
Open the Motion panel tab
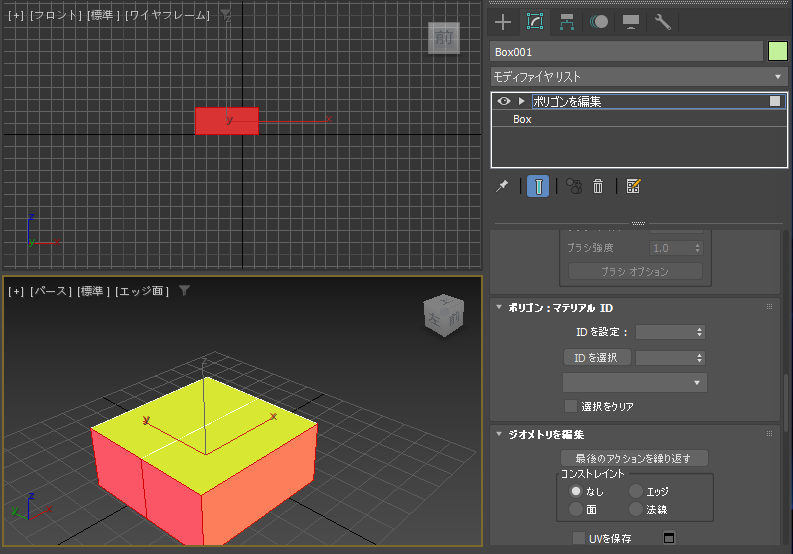pyautogui.click(x=599, y=22)
